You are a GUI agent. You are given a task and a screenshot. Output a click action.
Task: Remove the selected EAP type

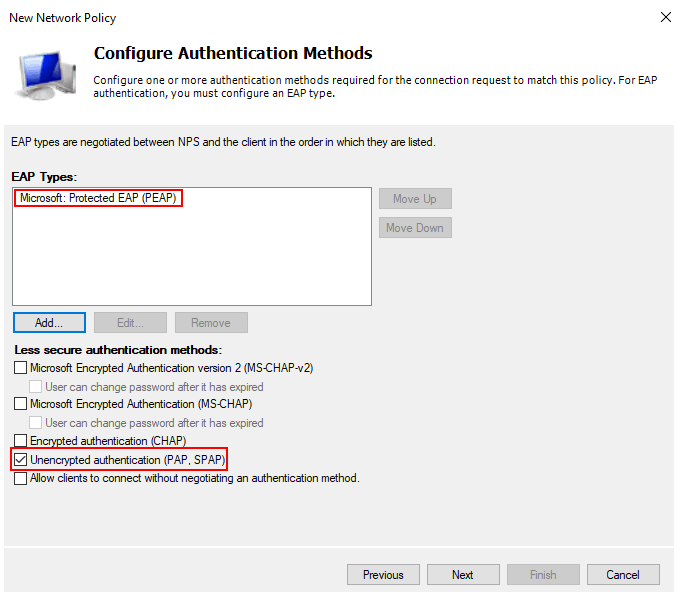pyautogui.click(x=211, y=323)
